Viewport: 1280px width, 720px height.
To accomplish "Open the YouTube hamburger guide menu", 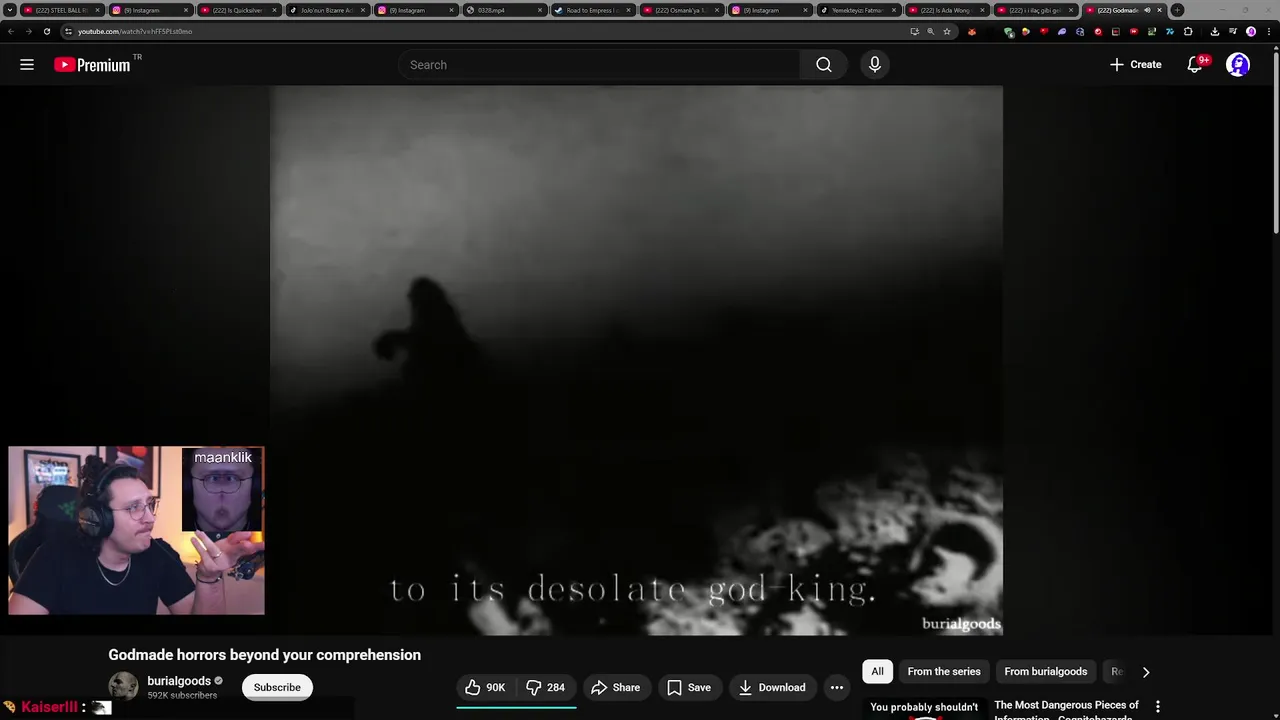I will pos(27,65).
